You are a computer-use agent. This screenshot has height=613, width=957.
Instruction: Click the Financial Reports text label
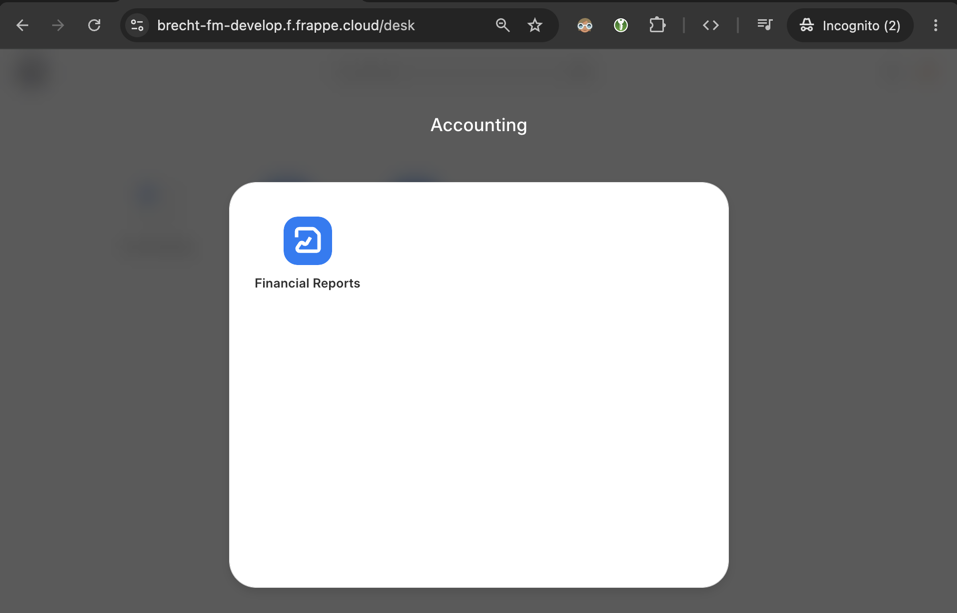click(x=307, y=283)
